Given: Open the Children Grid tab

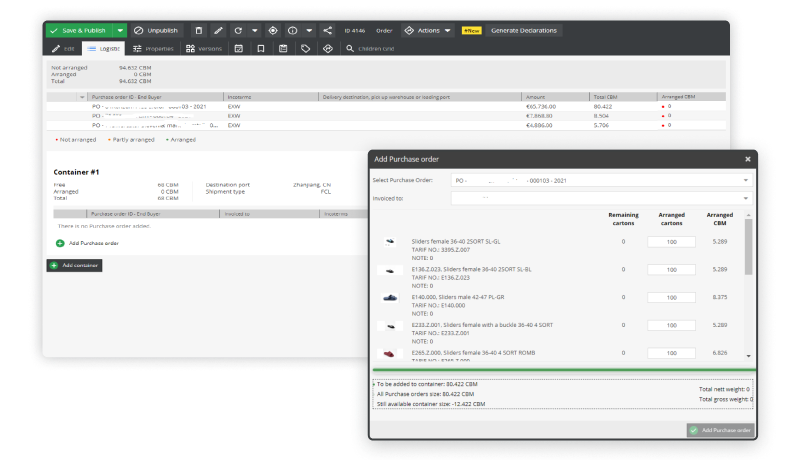Looking at the screenshot, I should [x=370, y=48].
